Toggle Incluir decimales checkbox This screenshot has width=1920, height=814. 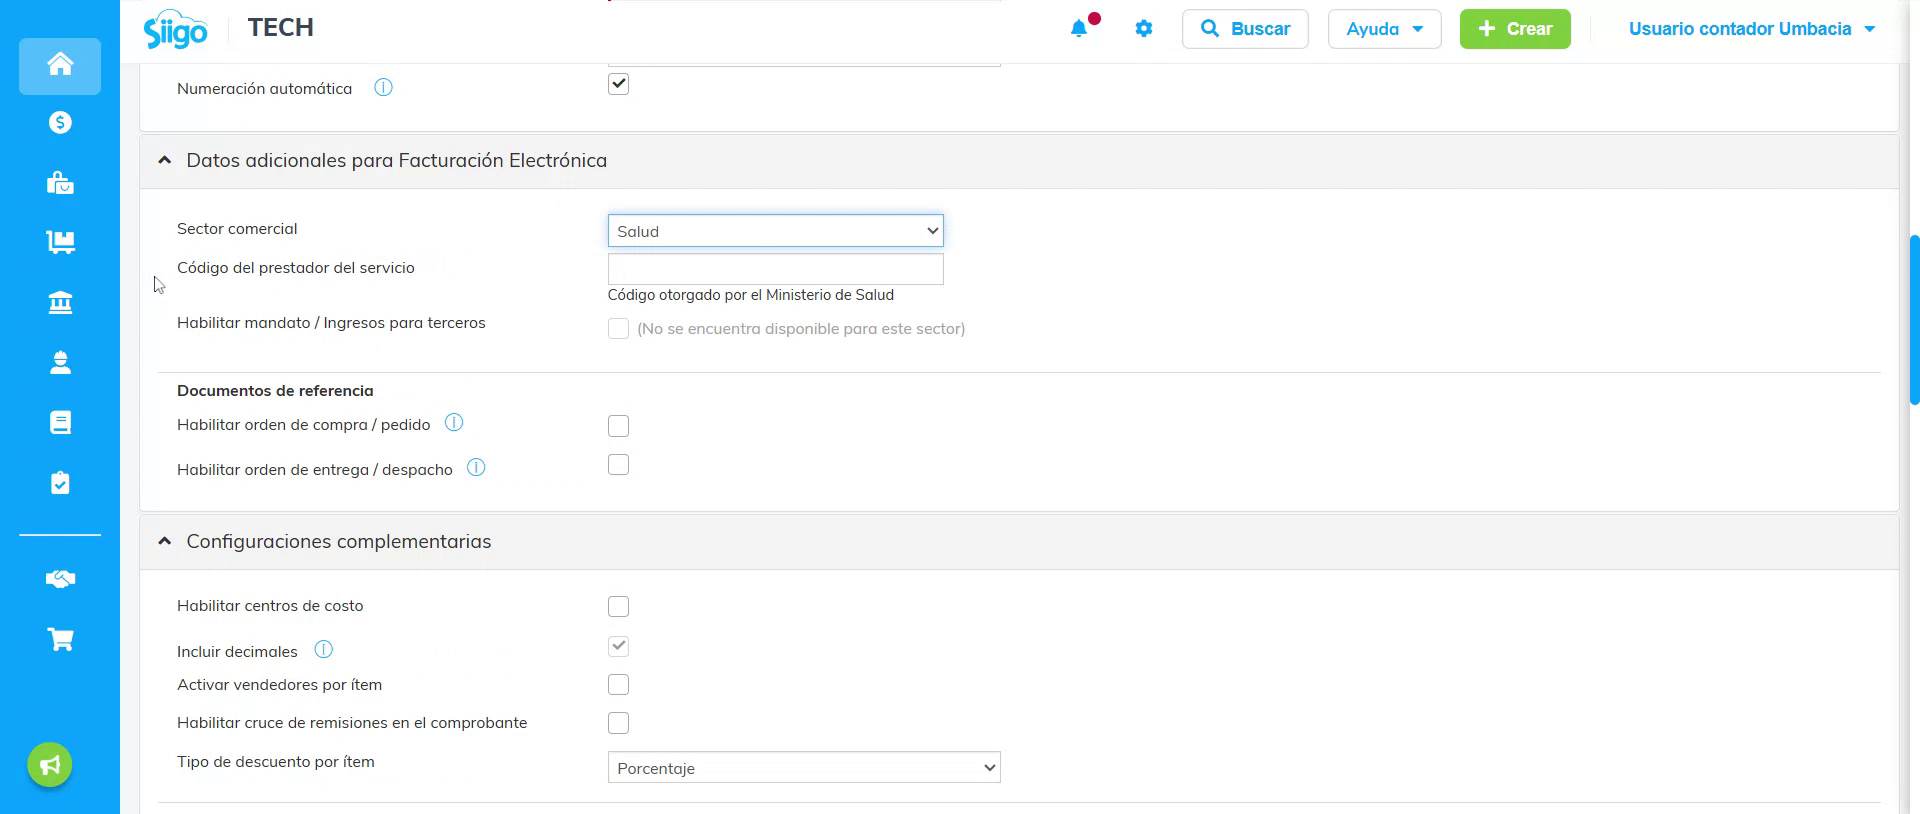point(618,646)
